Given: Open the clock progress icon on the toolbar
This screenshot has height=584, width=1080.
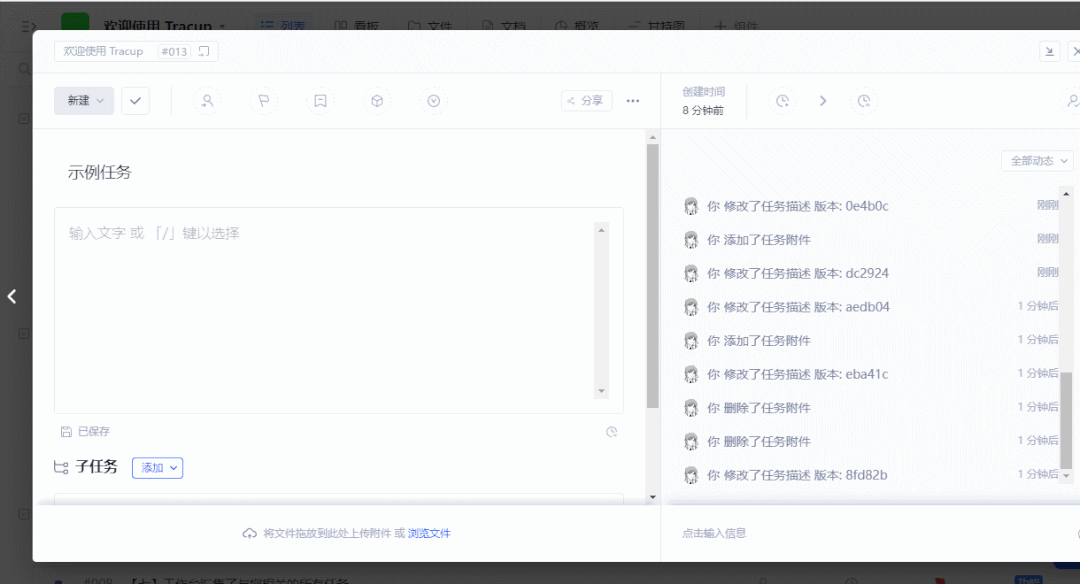Looking at the screenshot, I should point(433,100).
